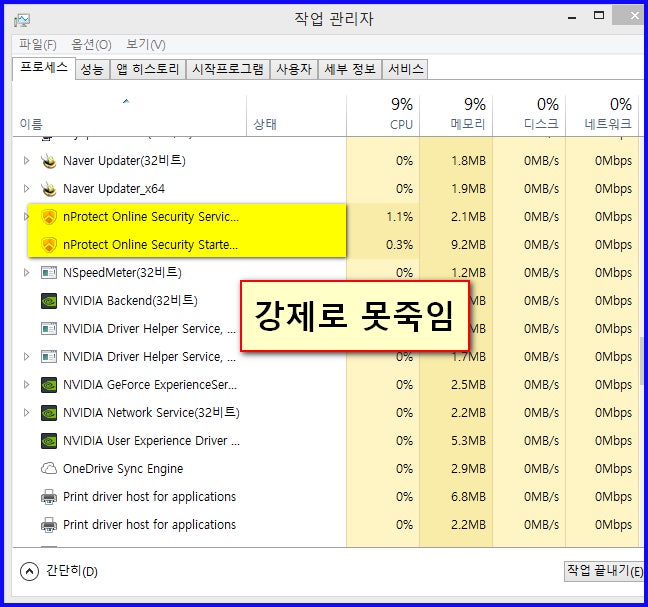Expand the 1.7MB NVIDIA Driver Helper Service group
Screen dimensions: 648x607
[x=26, y=357]
